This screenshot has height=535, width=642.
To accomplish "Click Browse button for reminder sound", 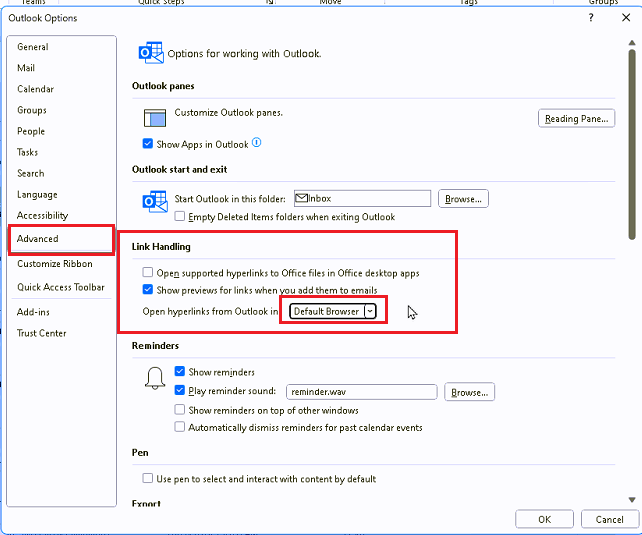I will (x=470, y=392).
